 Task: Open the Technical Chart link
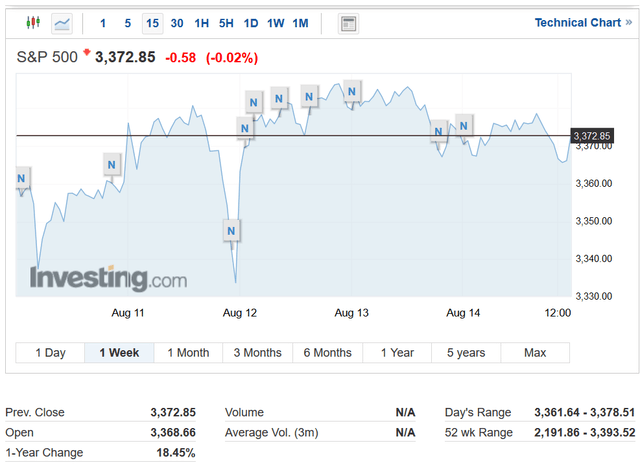coord(583,22)
